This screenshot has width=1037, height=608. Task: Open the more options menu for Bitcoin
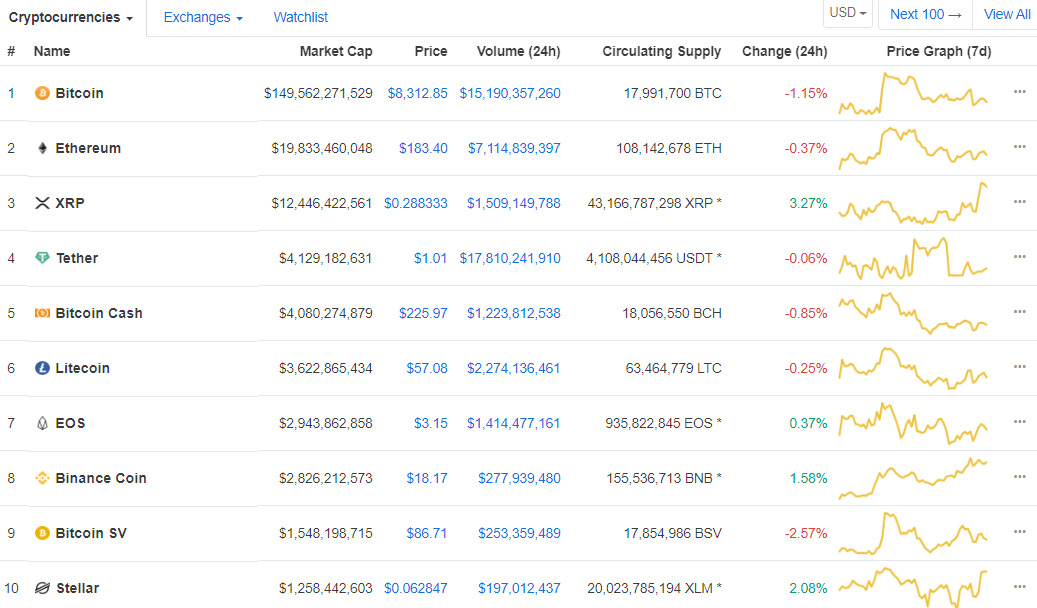point(1019,92)
